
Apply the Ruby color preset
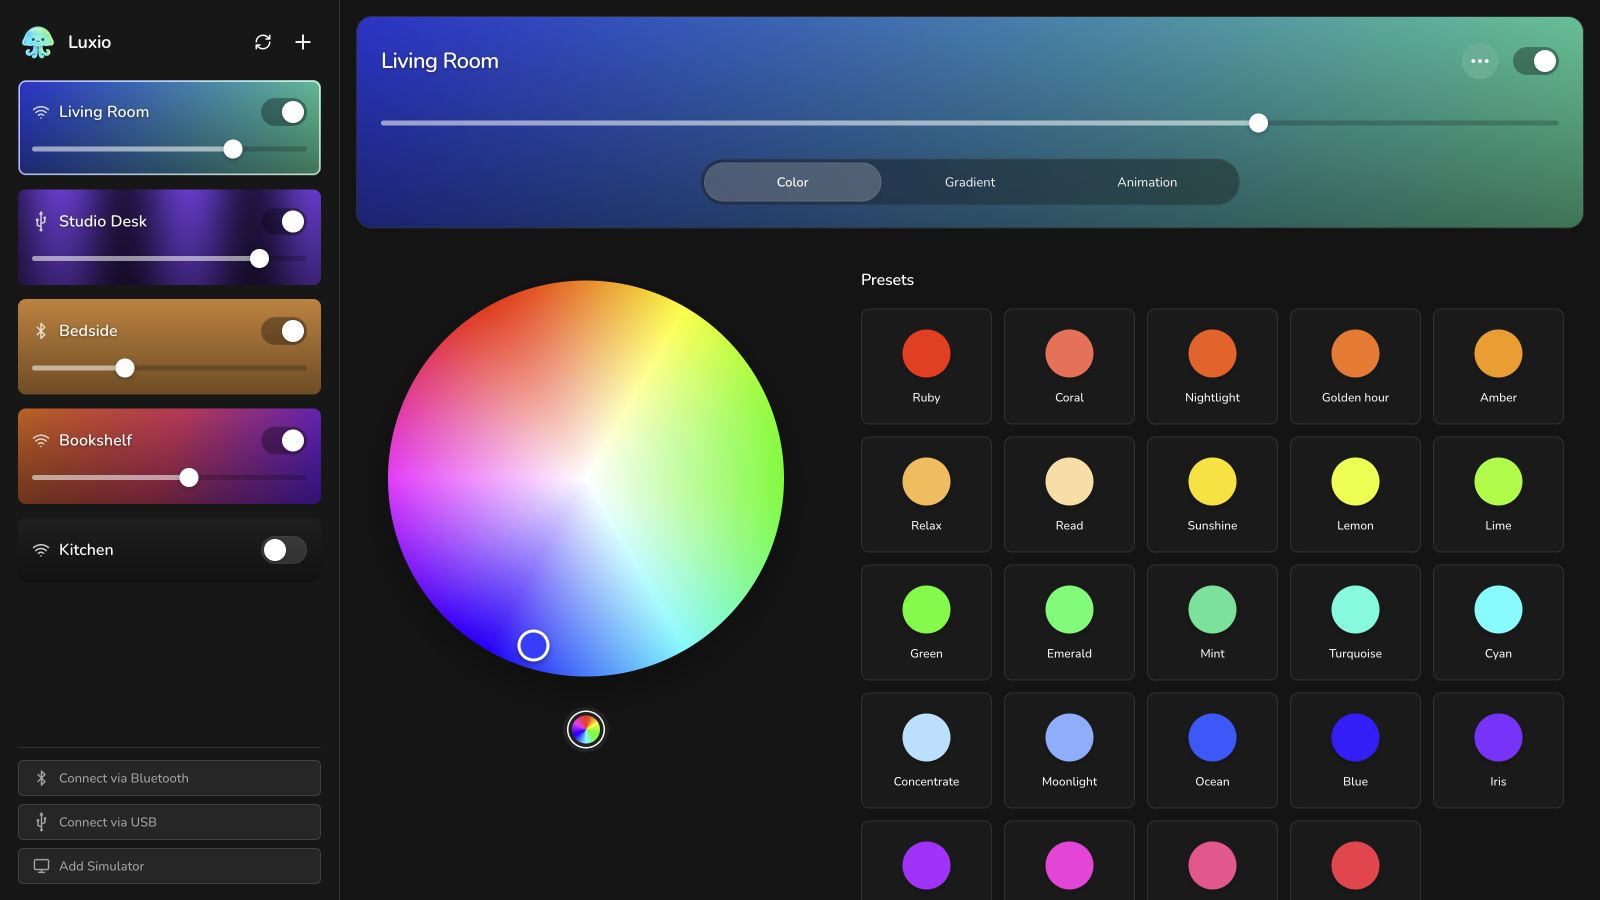[926, 366]
